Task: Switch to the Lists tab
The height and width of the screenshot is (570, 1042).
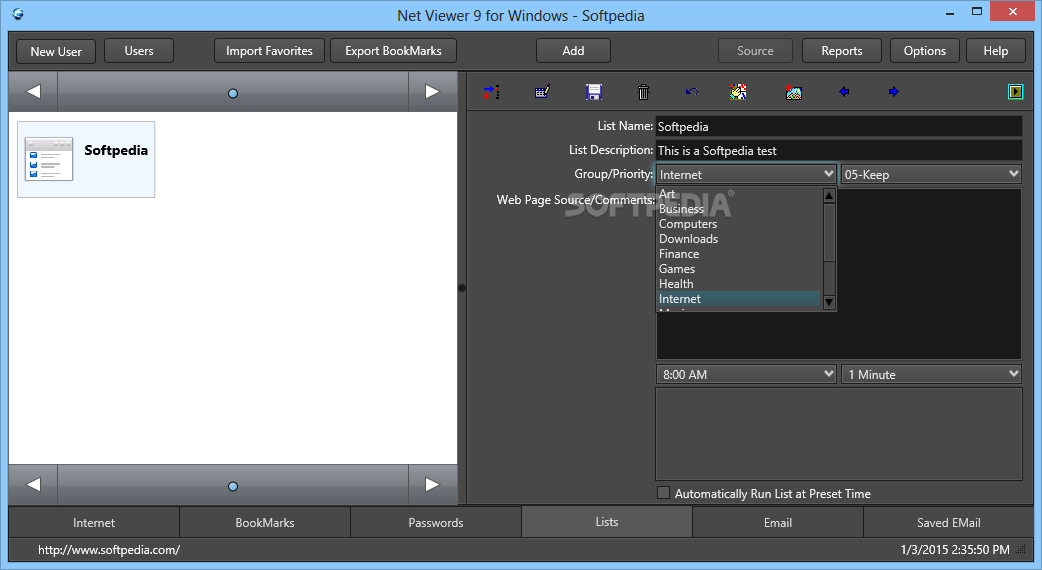Action: click(x=607, y=522)
